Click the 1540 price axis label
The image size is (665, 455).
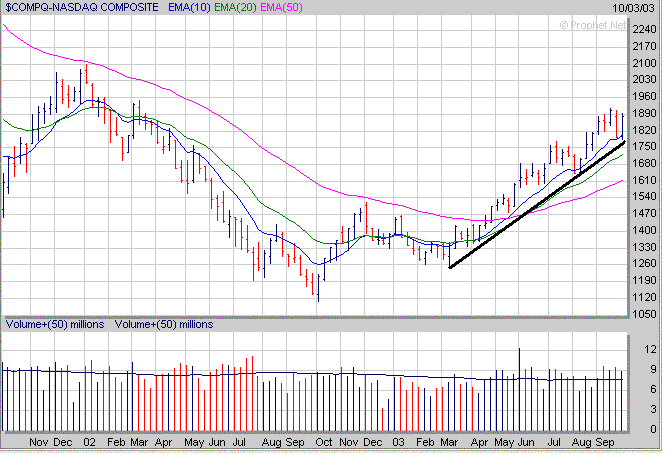tap(644, 197)
